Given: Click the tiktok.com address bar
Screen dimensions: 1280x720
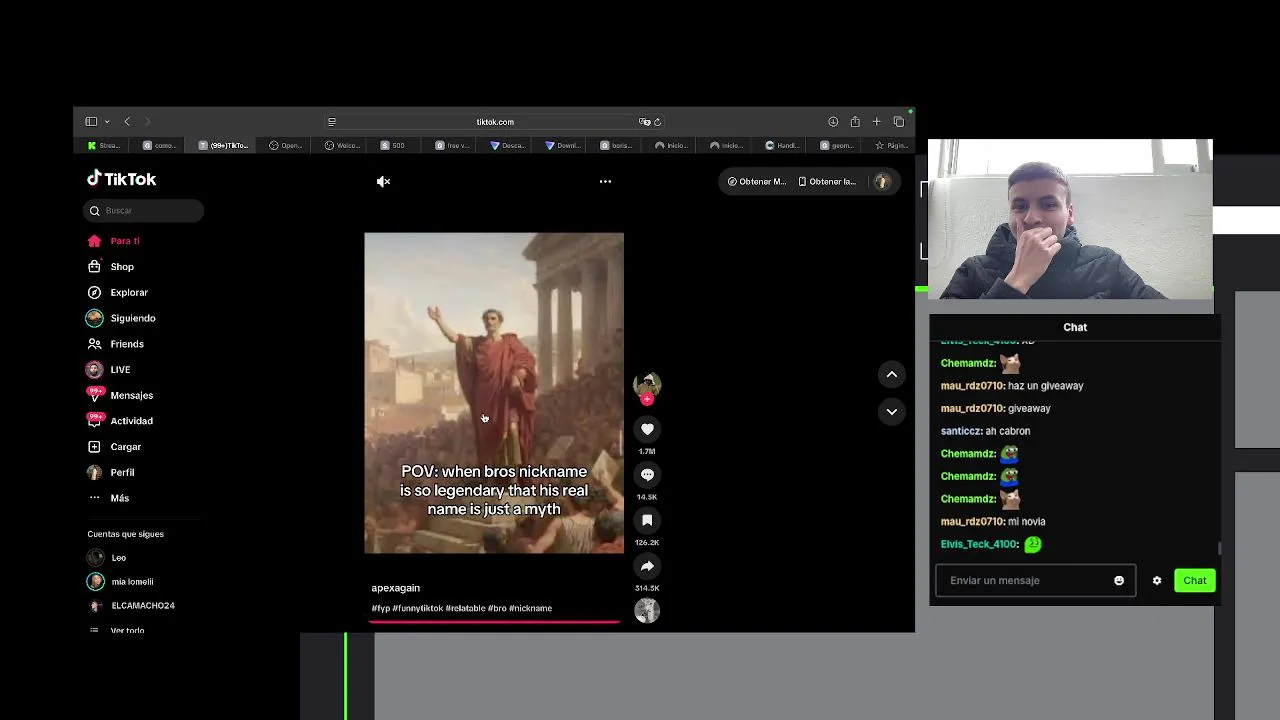Looking at the screenshot, I should pos(494,122).
